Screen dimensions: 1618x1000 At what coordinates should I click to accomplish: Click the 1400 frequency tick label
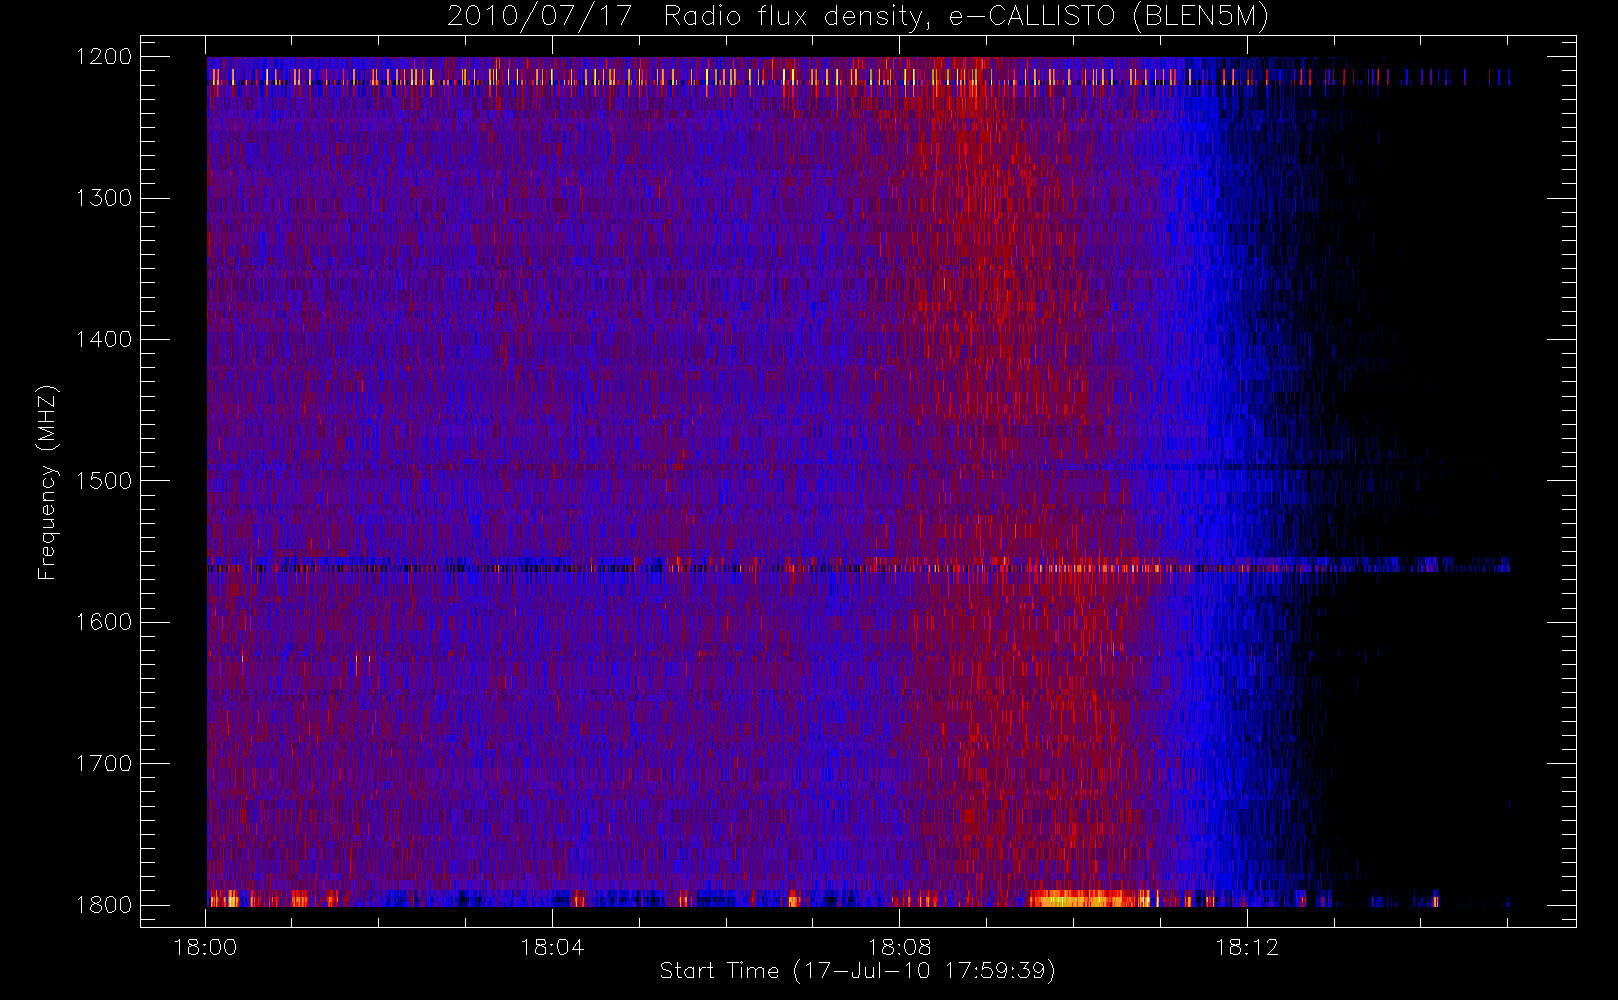(x=105, y=340)
